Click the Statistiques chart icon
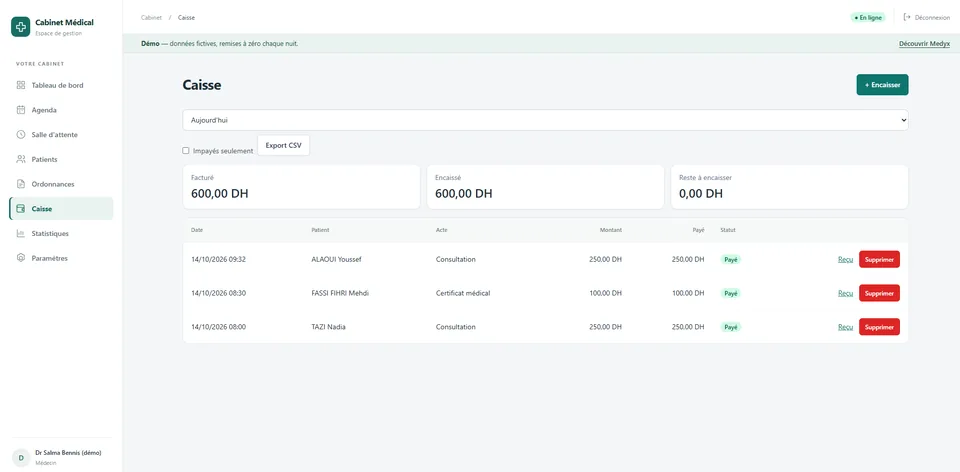Image resolution: width=960 pixels, height=472 pixels. [x=20, y=233]
